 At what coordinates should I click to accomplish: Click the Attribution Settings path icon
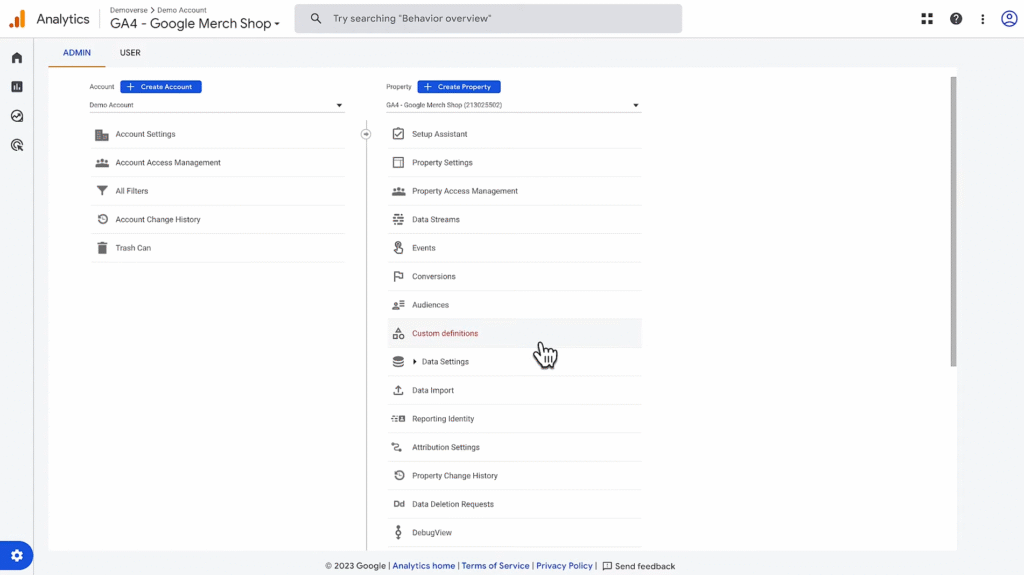click(397, 448)
